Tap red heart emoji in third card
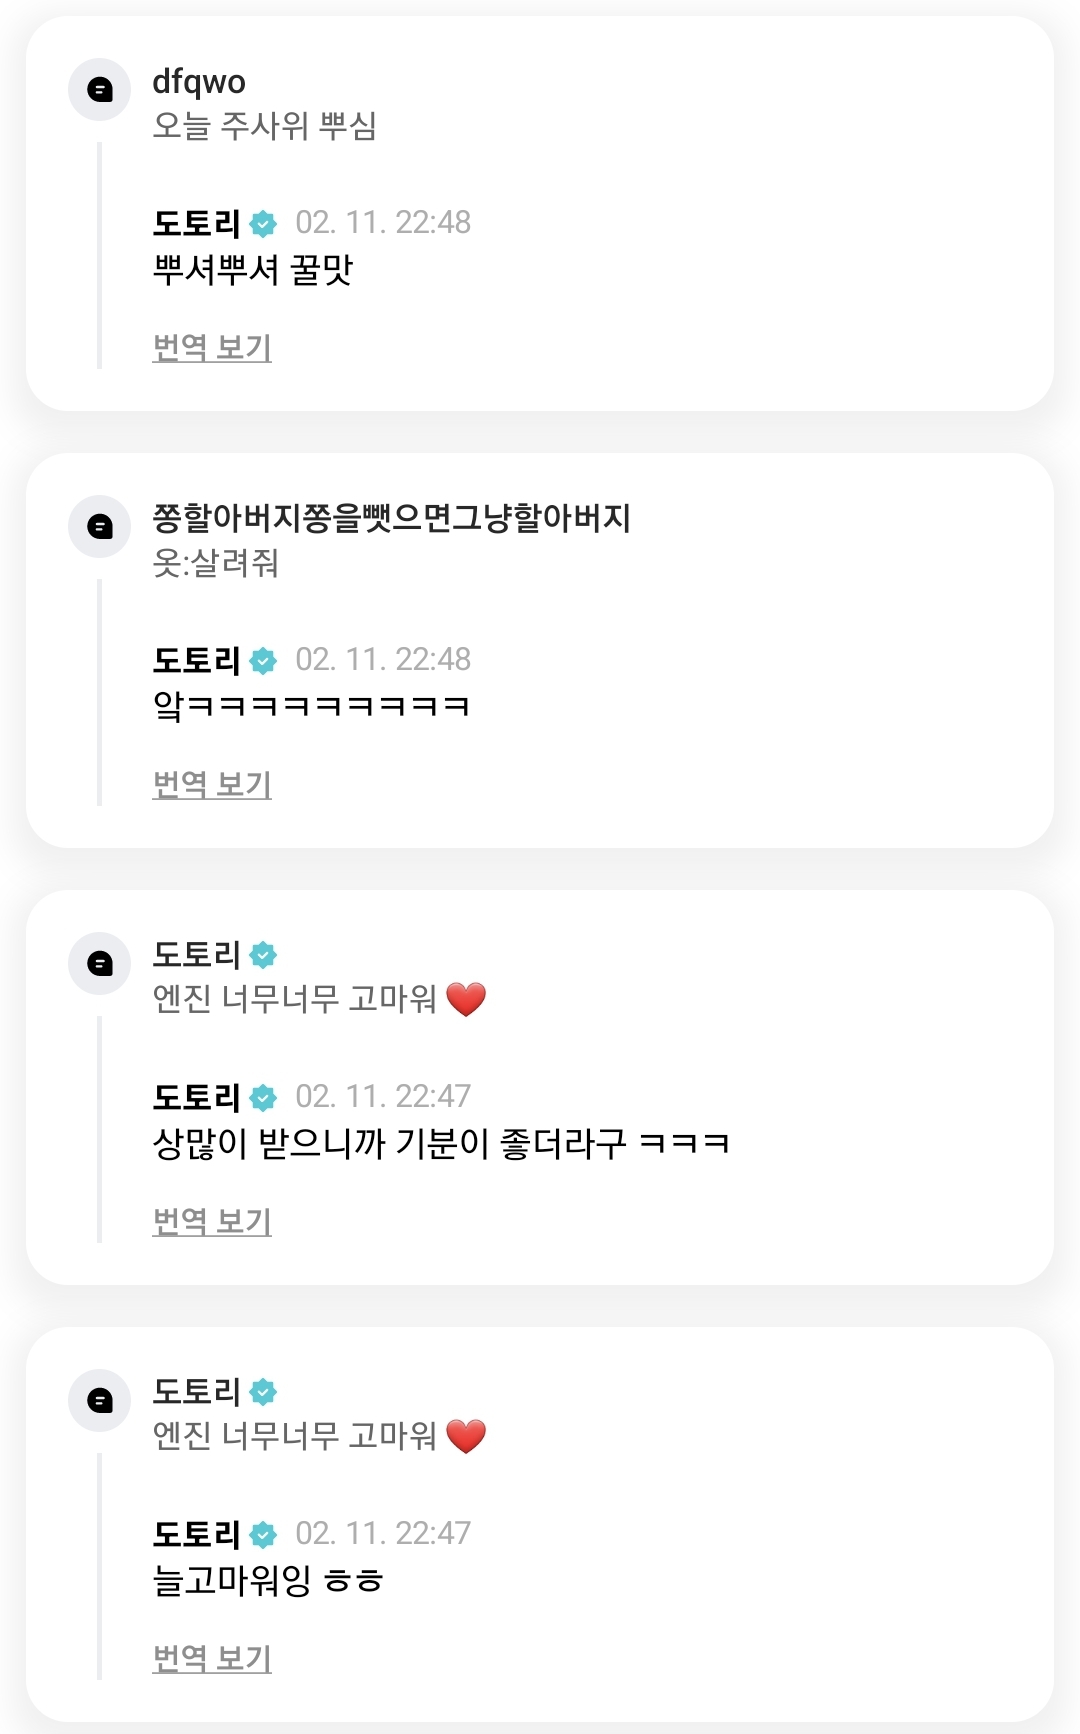The image size is (1080, 1734). point(466,999)
